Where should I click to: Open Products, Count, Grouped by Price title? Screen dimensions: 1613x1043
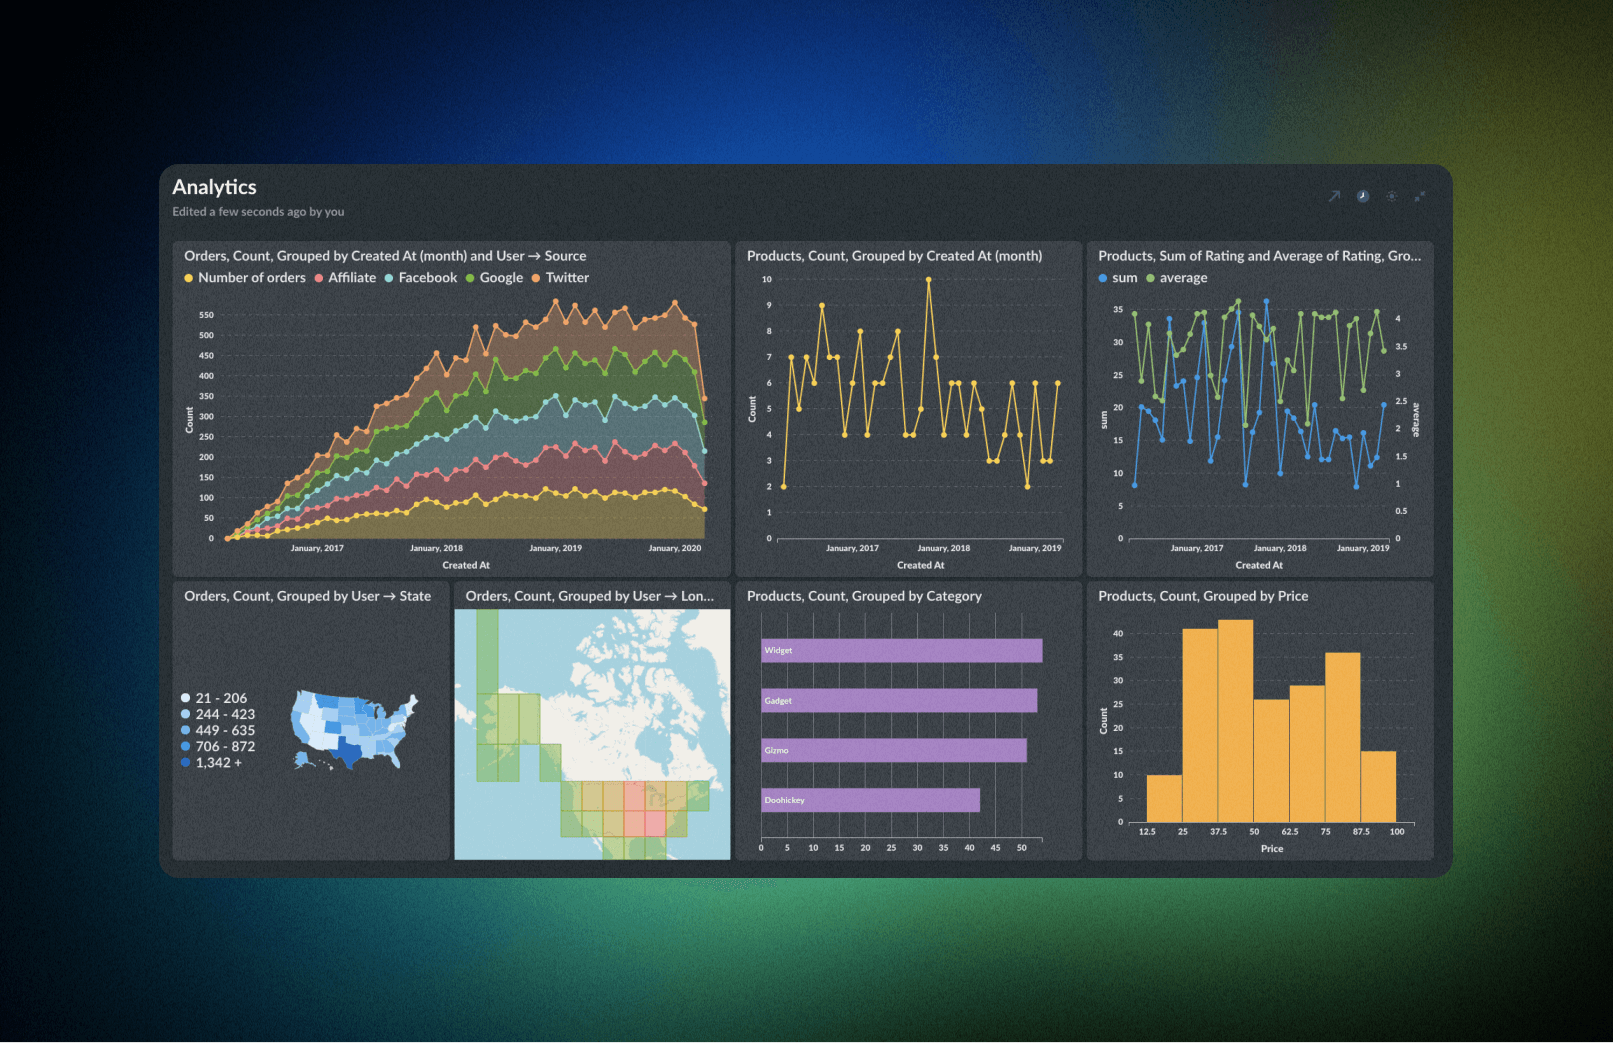click(1203, 596)
